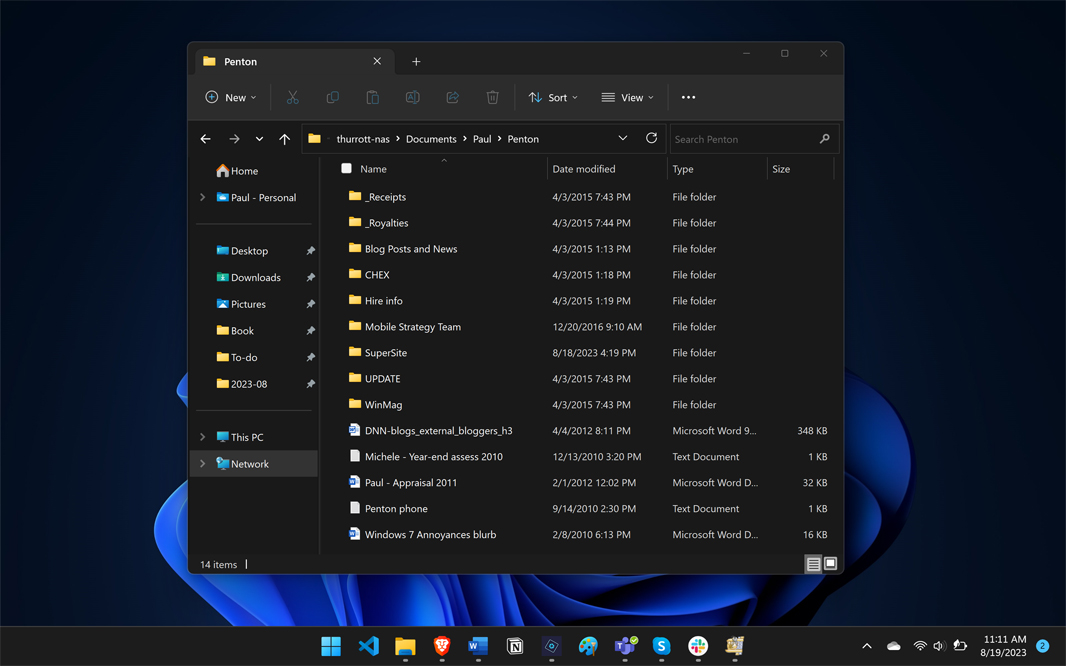Image resolution: width=1066 pixels, height=666 pixels.
Task: Click the Search Penton input field
Action: tap(744, 139)
